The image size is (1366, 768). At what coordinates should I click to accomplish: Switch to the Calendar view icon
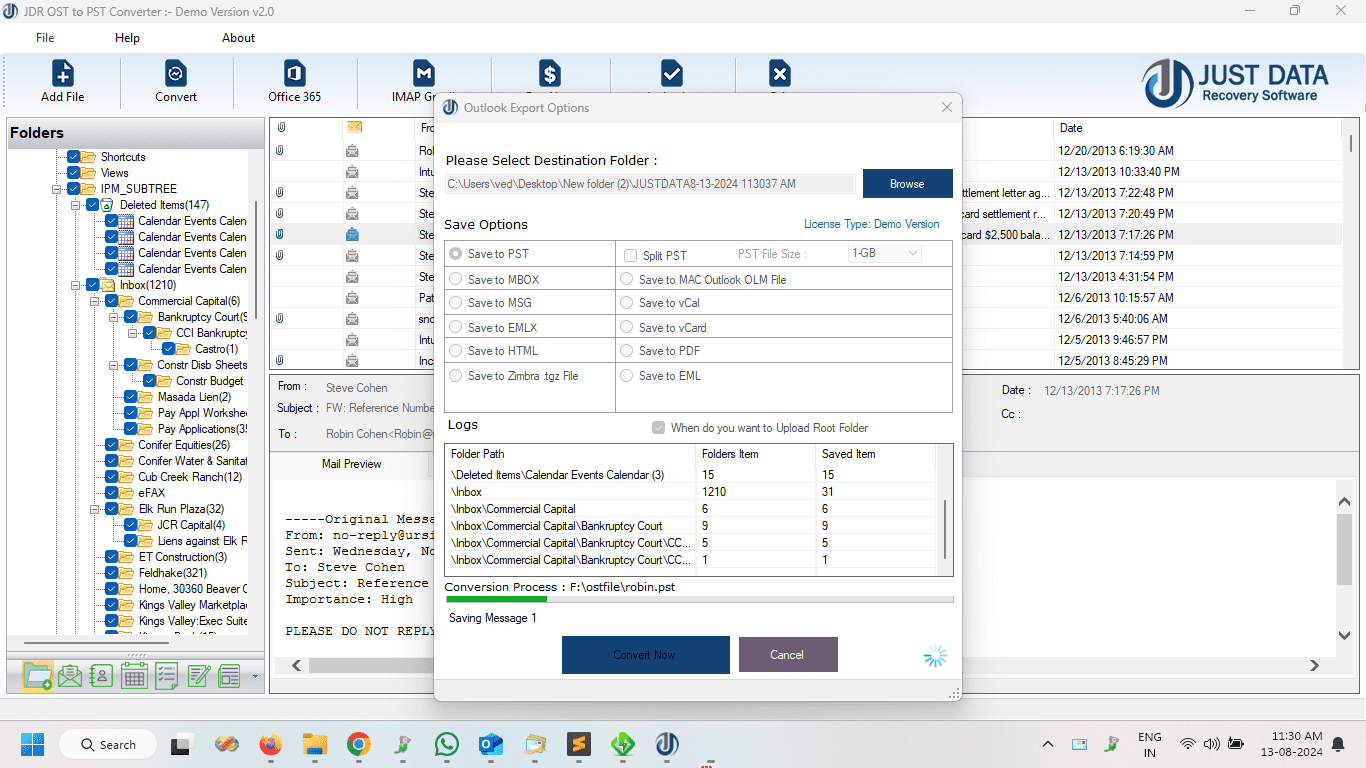pos(133,675)
